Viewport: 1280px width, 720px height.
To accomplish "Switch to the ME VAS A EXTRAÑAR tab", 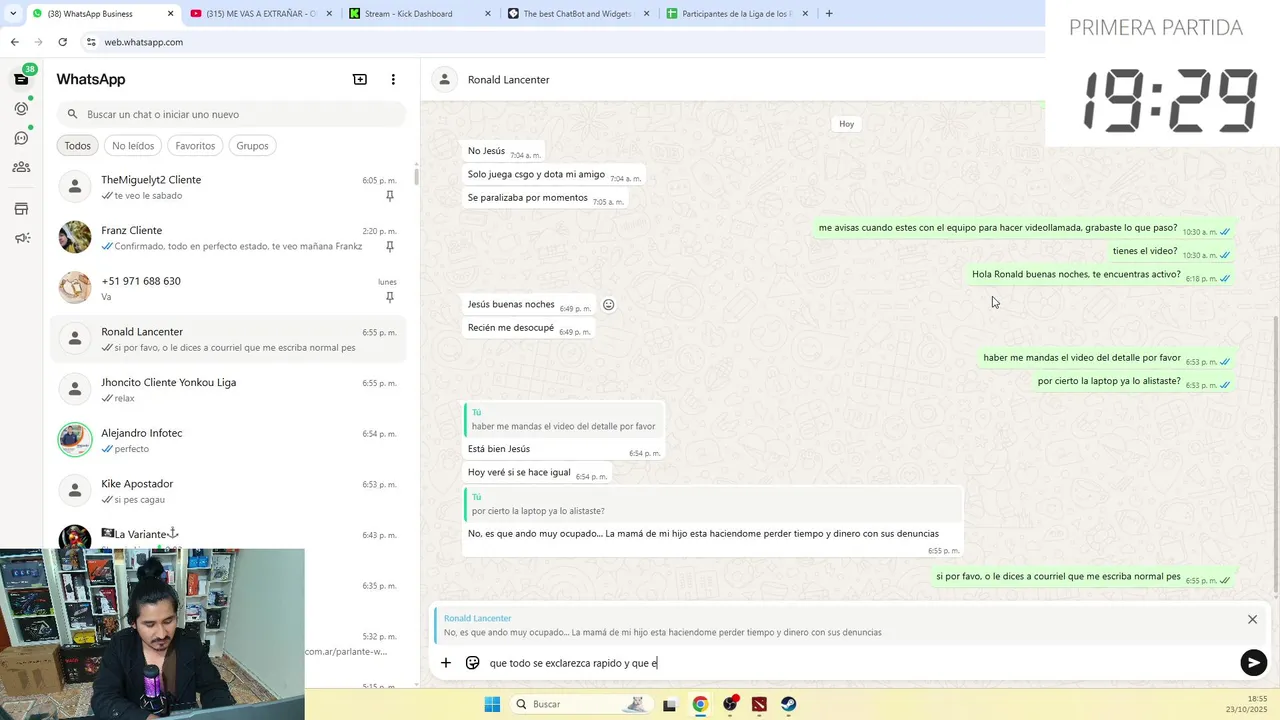I will pos(260,13).
